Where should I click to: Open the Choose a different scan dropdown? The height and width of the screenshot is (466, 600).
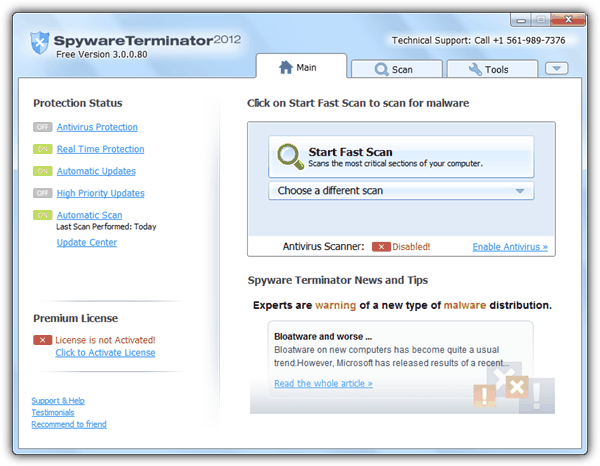(x=401, y=191)
